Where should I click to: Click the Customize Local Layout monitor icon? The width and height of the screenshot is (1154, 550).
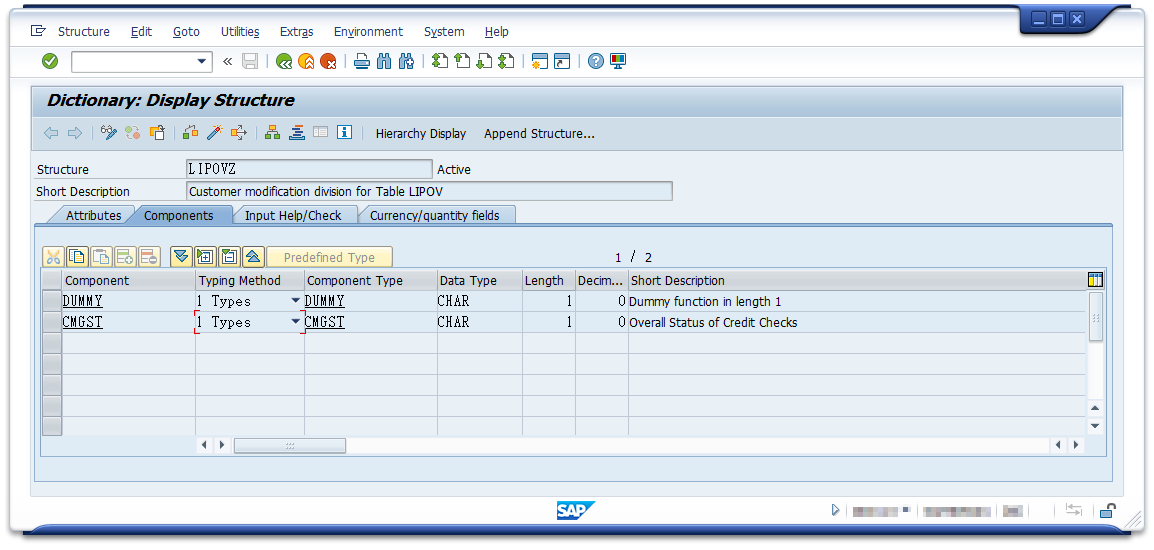click(617, 61)
